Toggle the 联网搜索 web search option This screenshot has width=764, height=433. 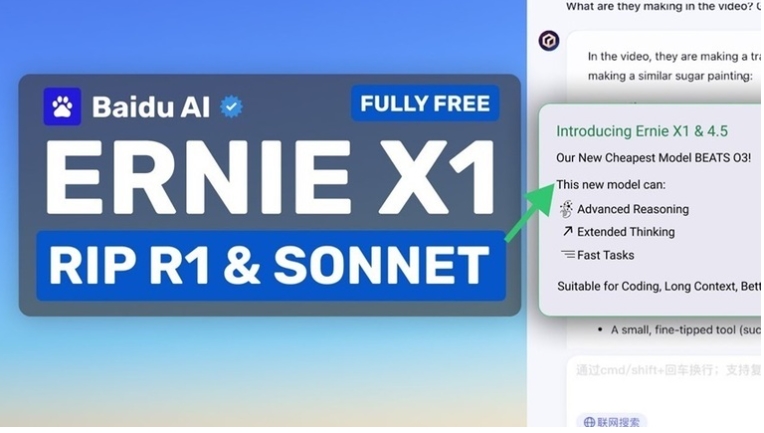pos(612,422)
